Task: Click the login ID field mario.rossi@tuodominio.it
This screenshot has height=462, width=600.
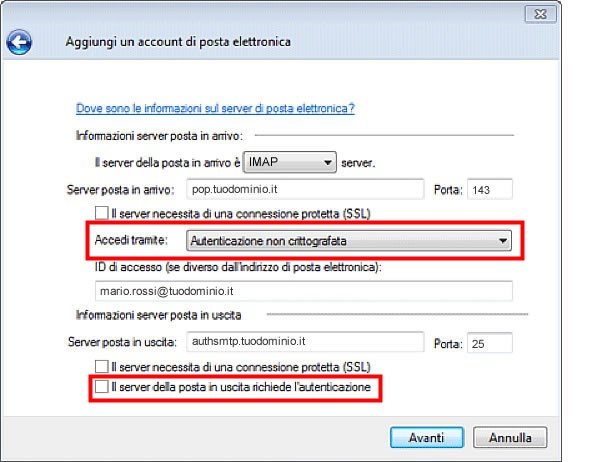Action: [303, 291]
